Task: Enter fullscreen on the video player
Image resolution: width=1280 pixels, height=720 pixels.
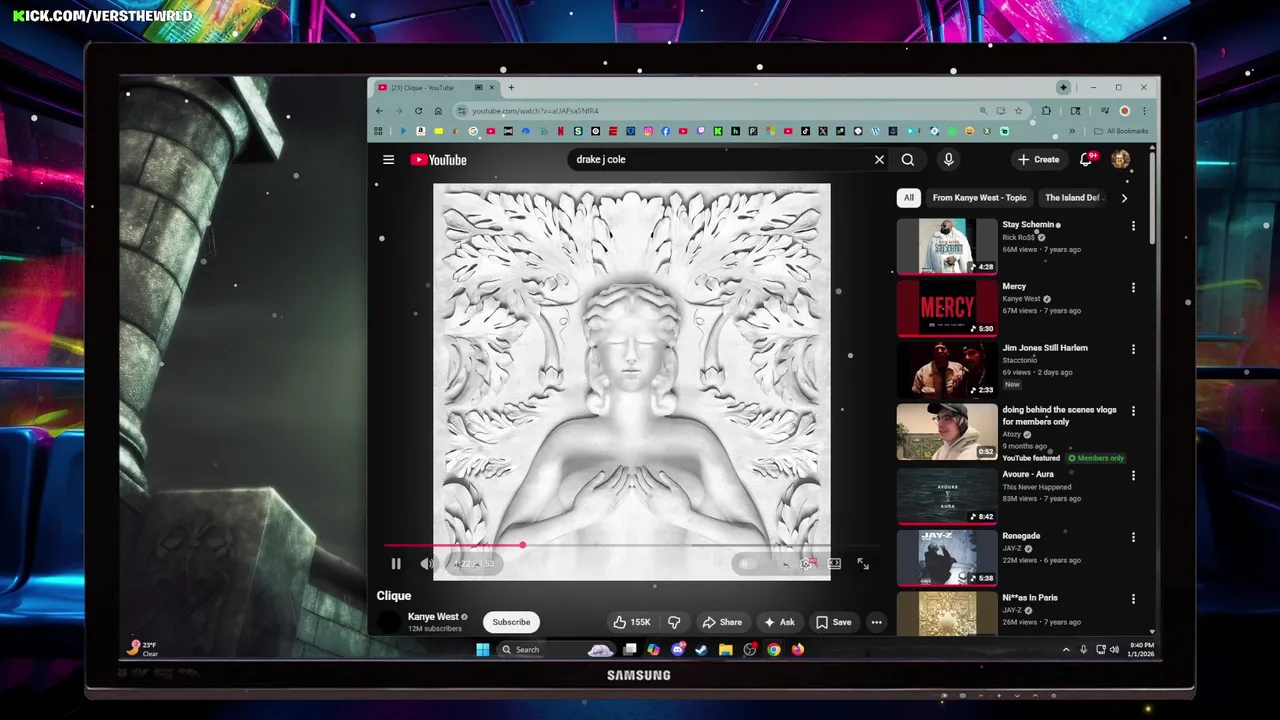Action: pos(863,564)
